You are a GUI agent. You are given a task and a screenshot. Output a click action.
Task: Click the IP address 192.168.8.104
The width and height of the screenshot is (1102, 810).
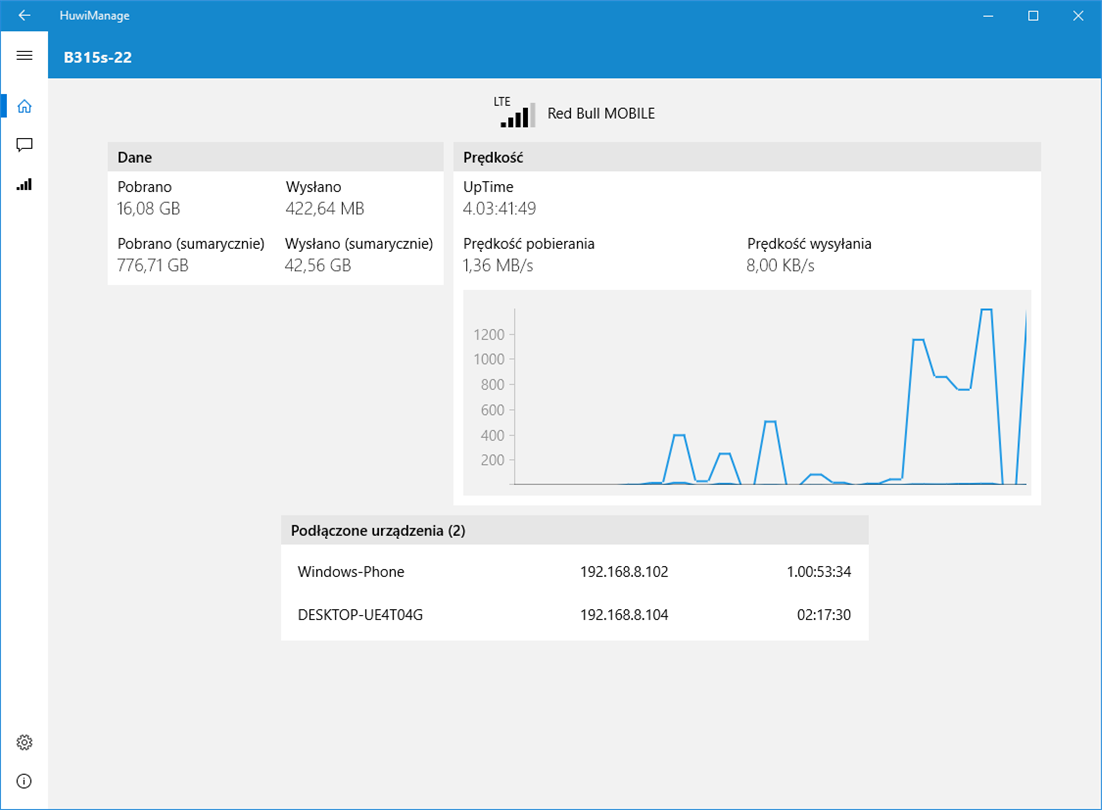(624, 615)
